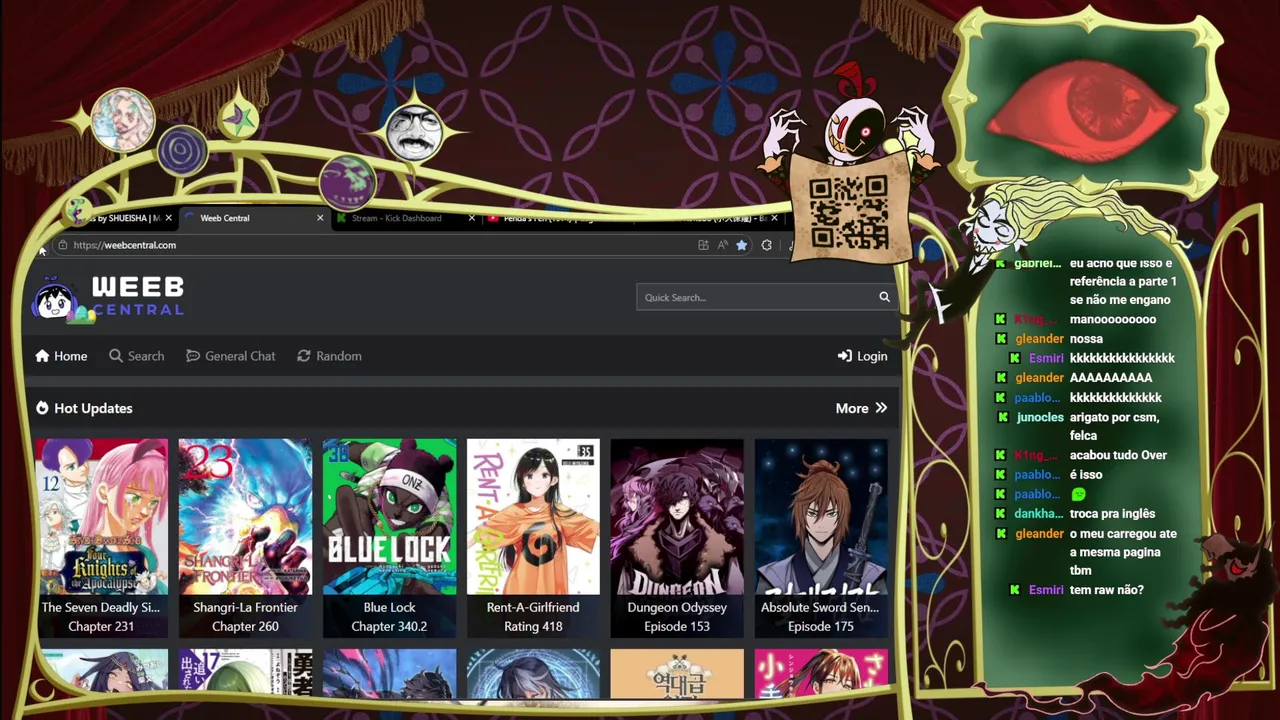Click the read aloud icon in address bar
The width and height of the screenshot is (1280, 720).
click(722, 245)
